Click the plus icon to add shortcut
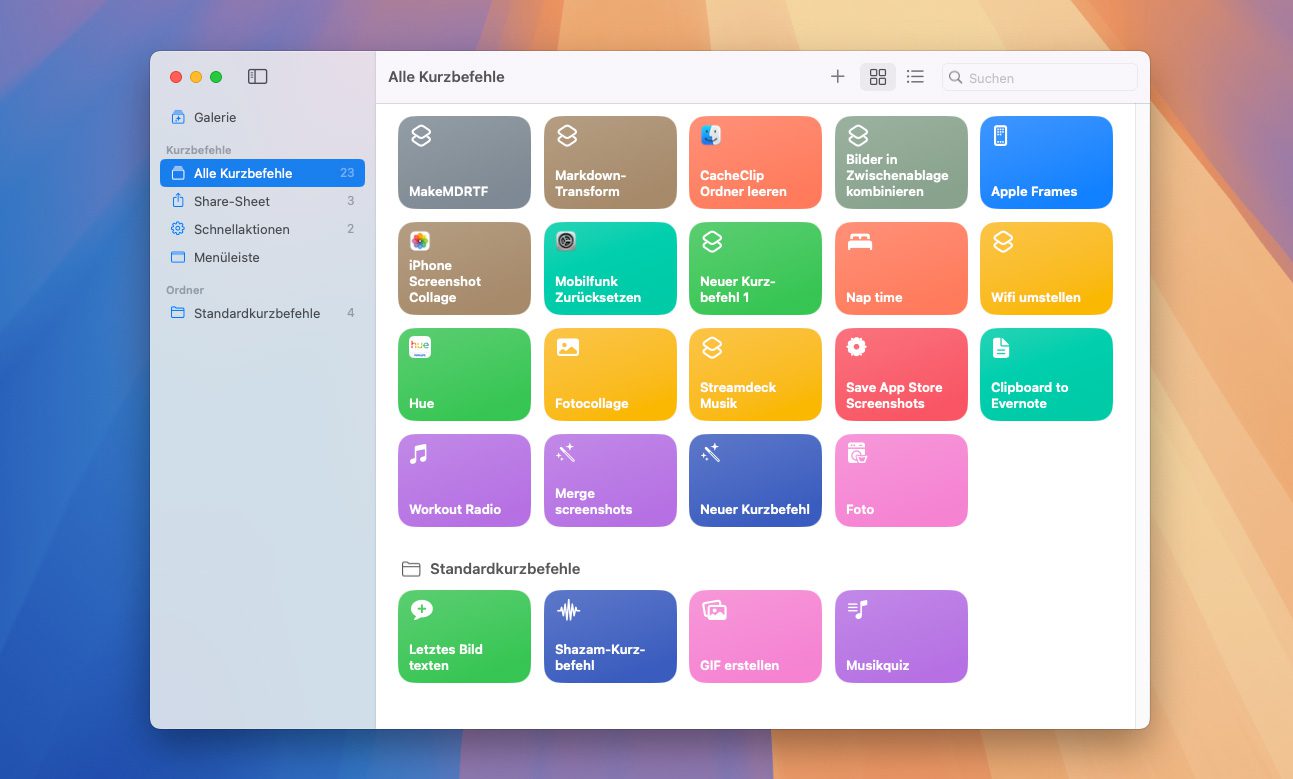Image resolution: width=1293 pixels, height=779 pixels. coord(838,77)
